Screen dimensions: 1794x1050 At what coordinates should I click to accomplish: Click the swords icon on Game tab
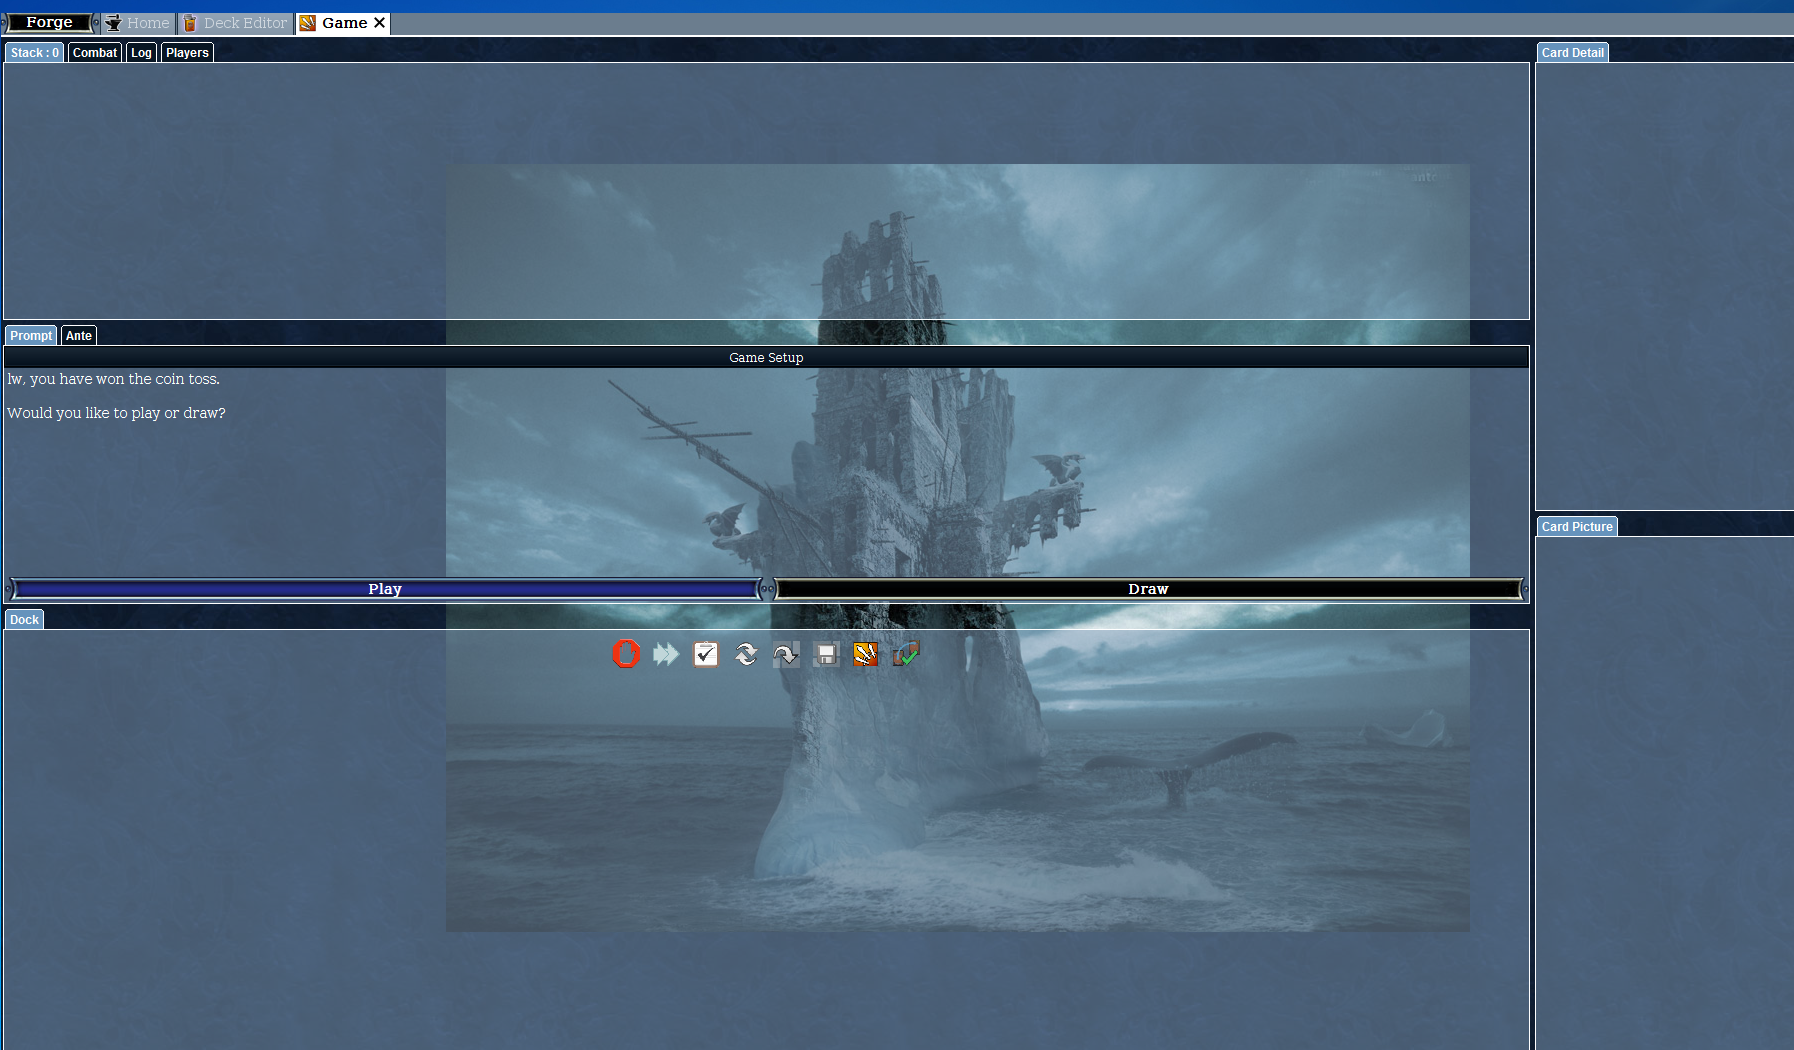[308, 23]
